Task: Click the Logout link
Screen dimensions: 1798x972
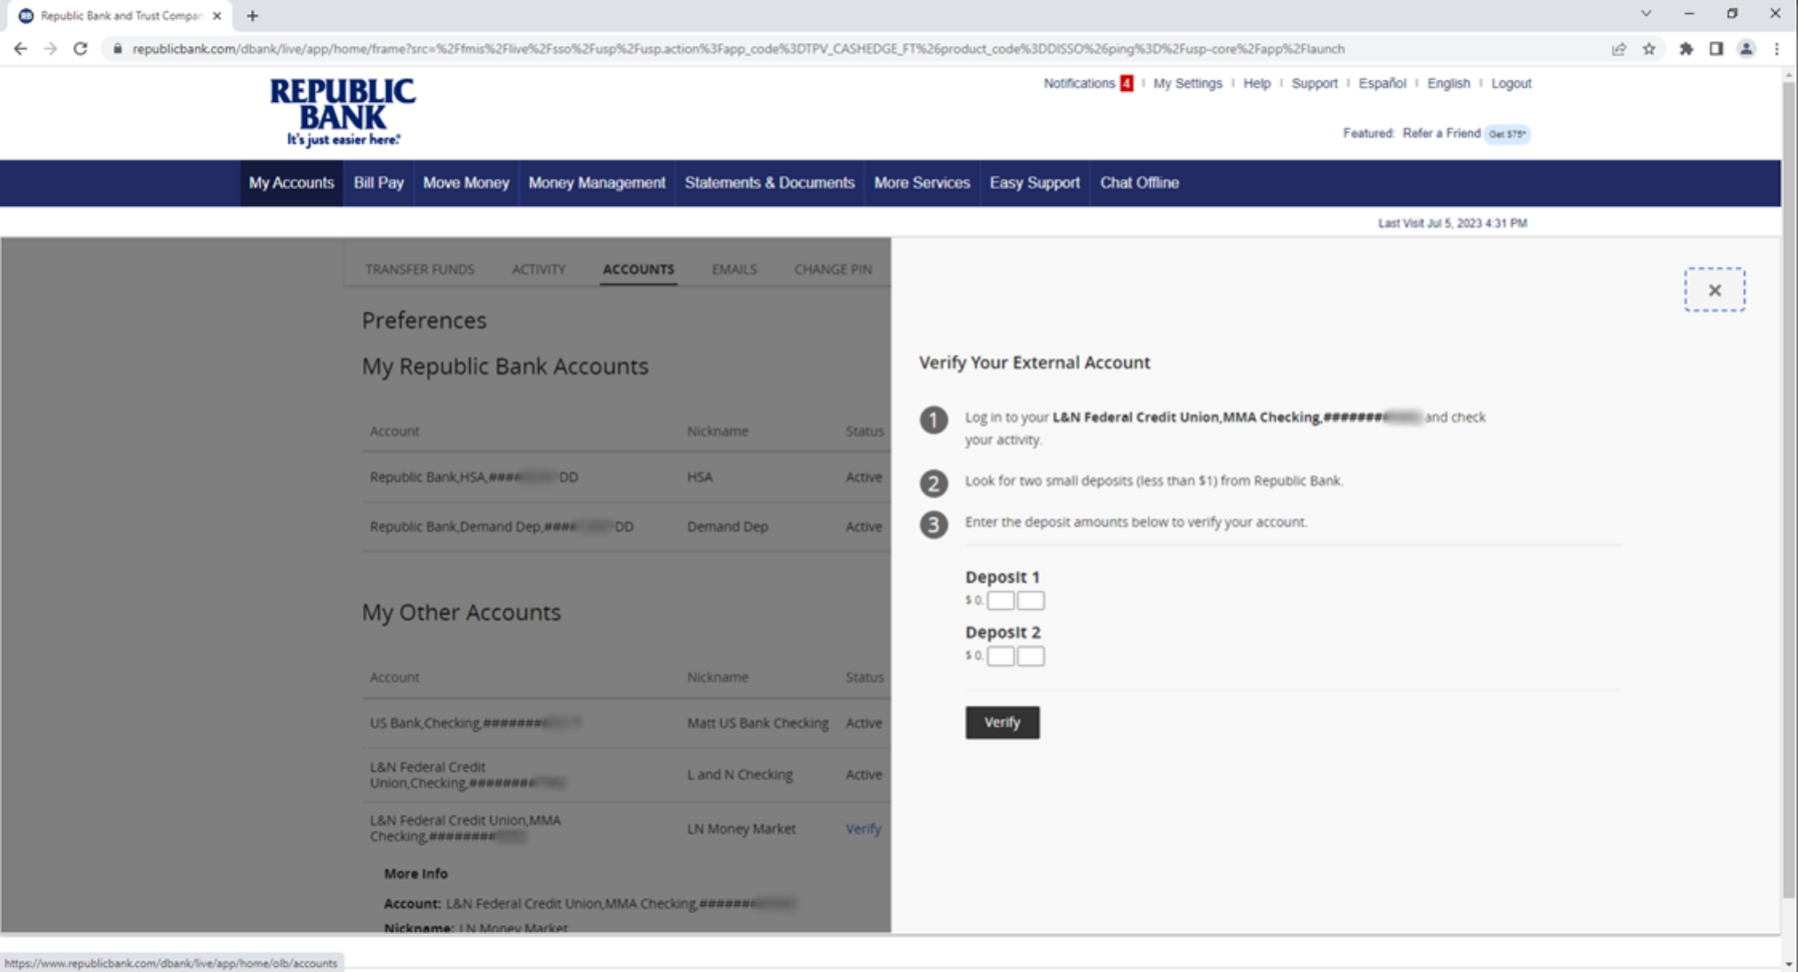Action: pyautogui.click(x=1511, y=83)
